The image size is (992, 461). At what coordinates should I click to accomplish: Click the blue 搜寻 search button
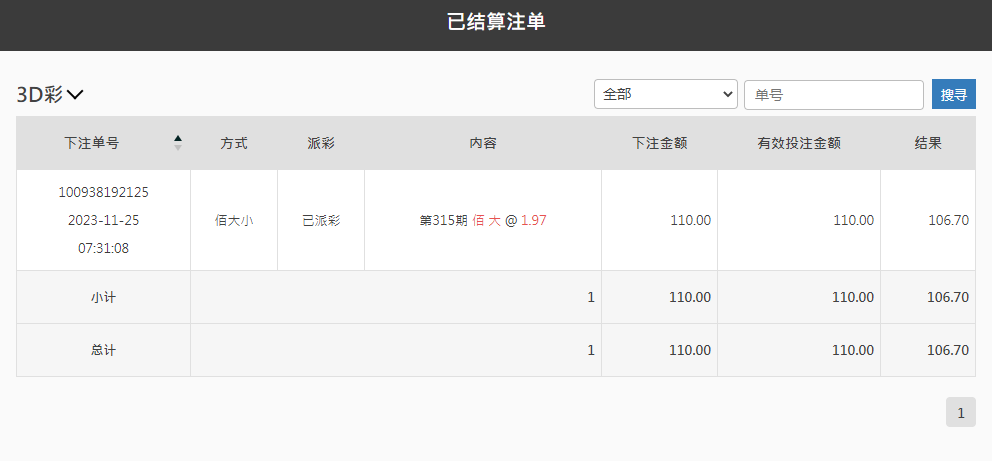pyautogui.click(x=953, y=94)
